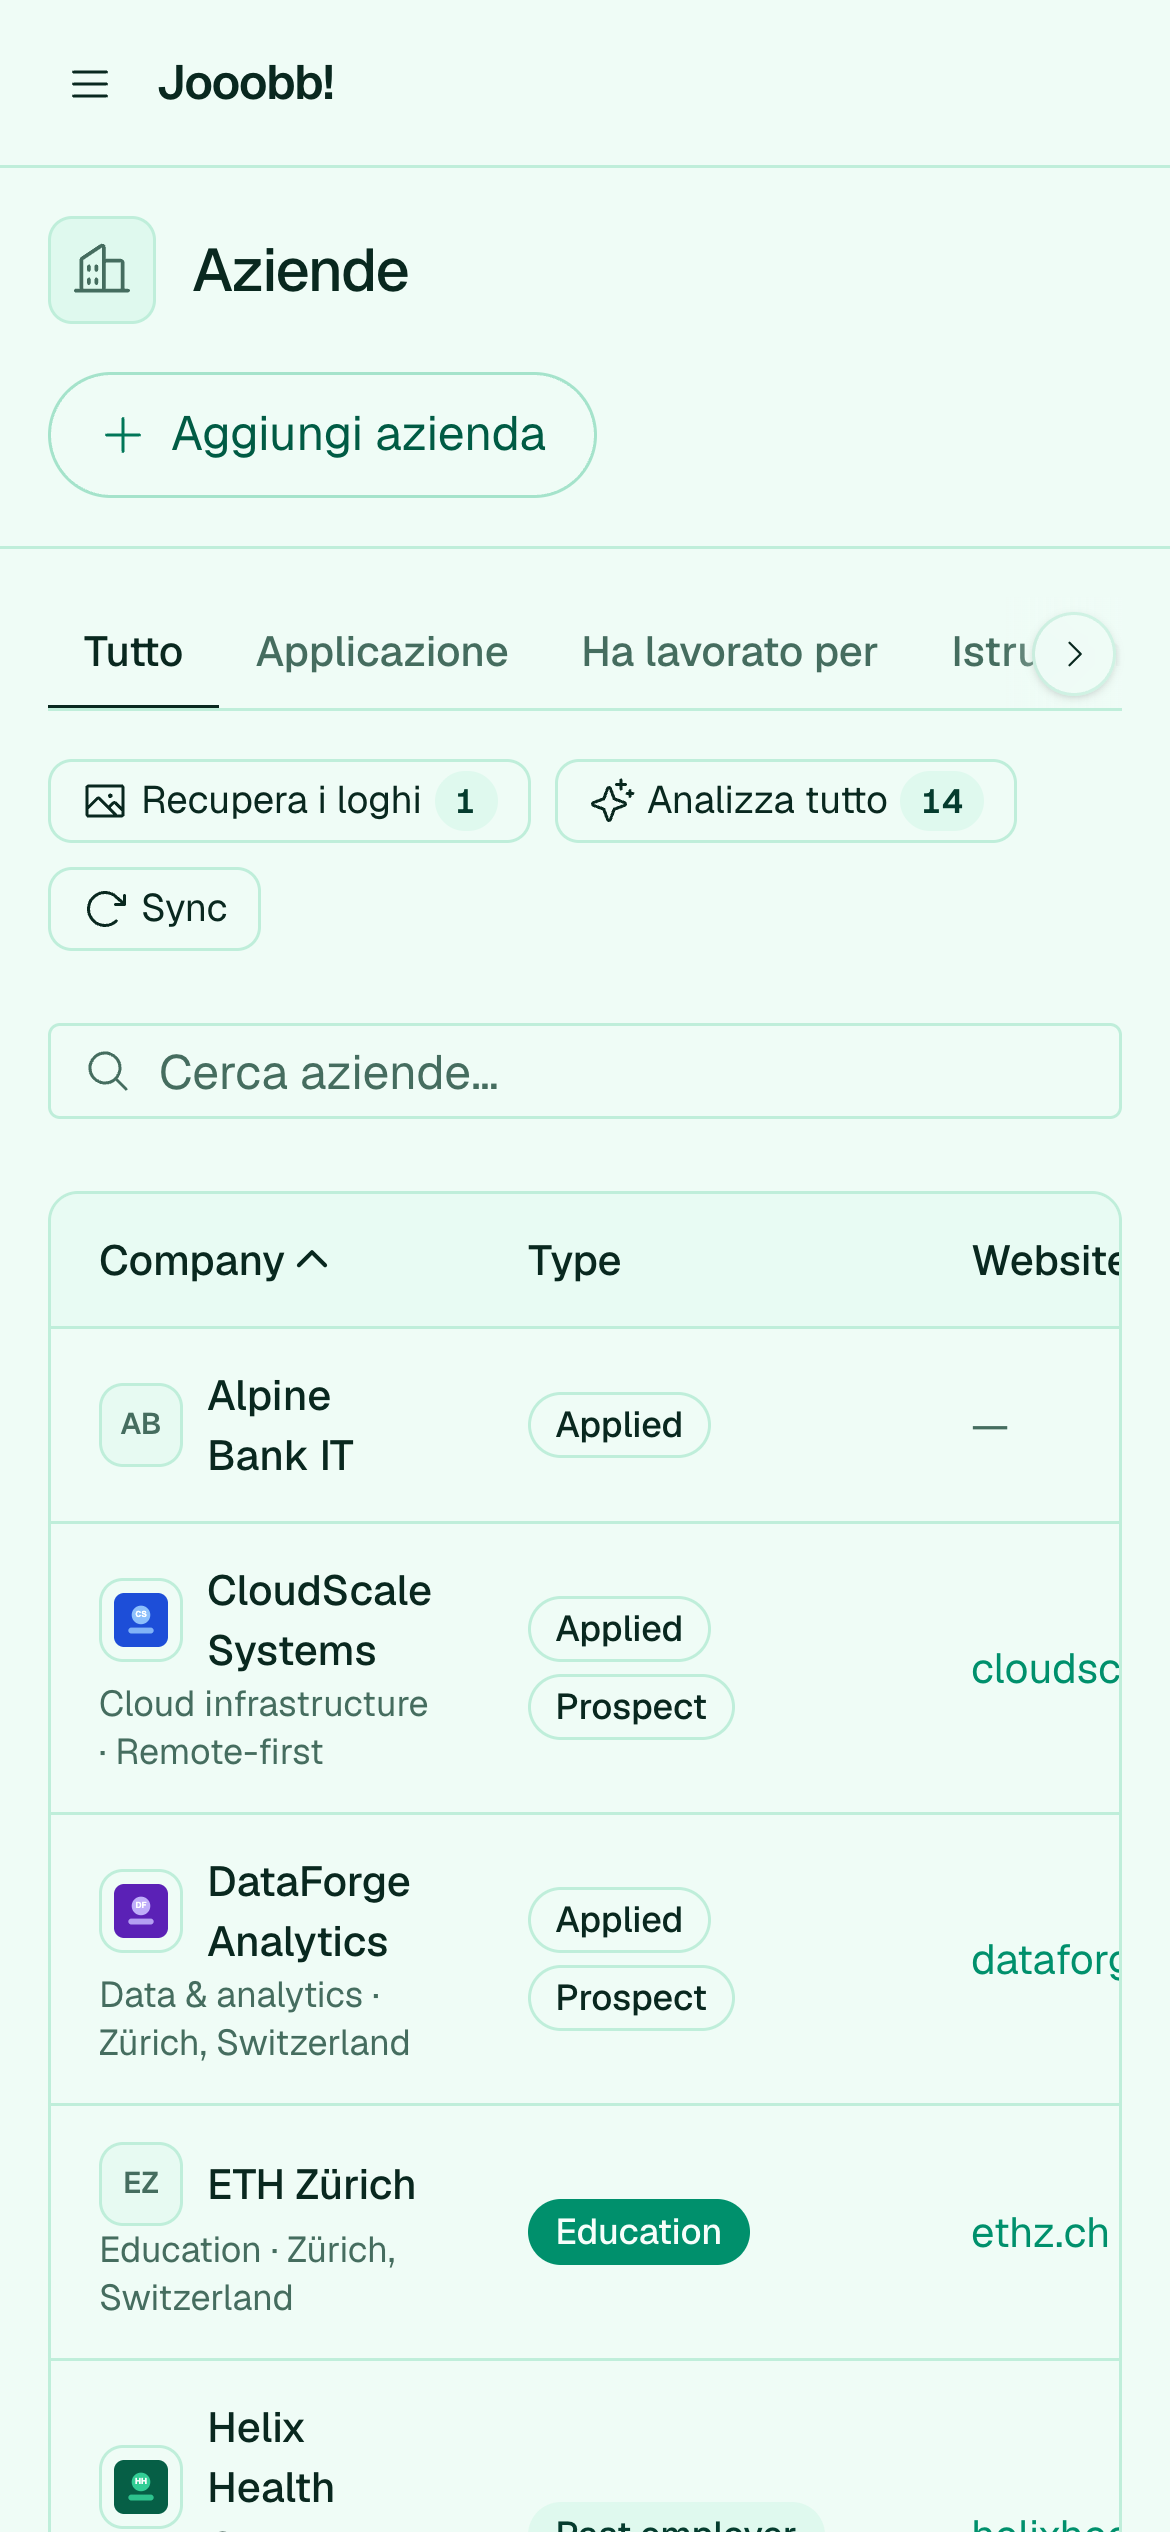Click the Recupera i loghi button
Image resolution: width=1170 pixels, height=2532 pixels.
click(x=289, y=801)
